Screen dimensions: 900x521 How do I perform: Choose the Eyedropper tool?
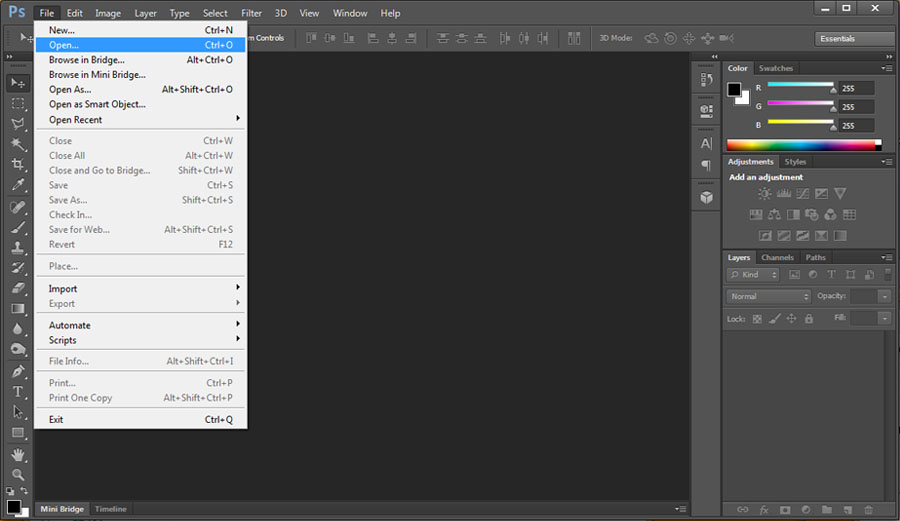pyautogui.click(x=17, y=185)
